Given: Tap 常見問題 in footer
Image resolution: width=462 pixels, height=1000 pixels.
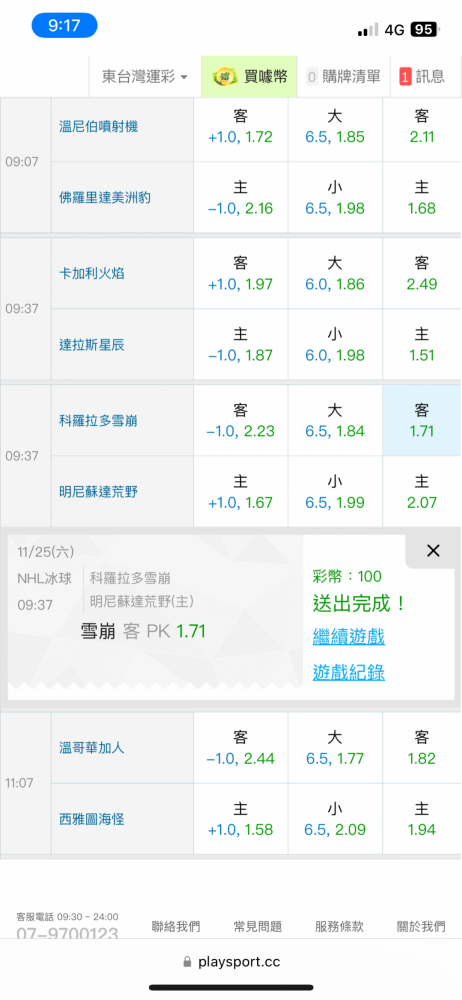Looking at the screenshot, I should [258, 927].
